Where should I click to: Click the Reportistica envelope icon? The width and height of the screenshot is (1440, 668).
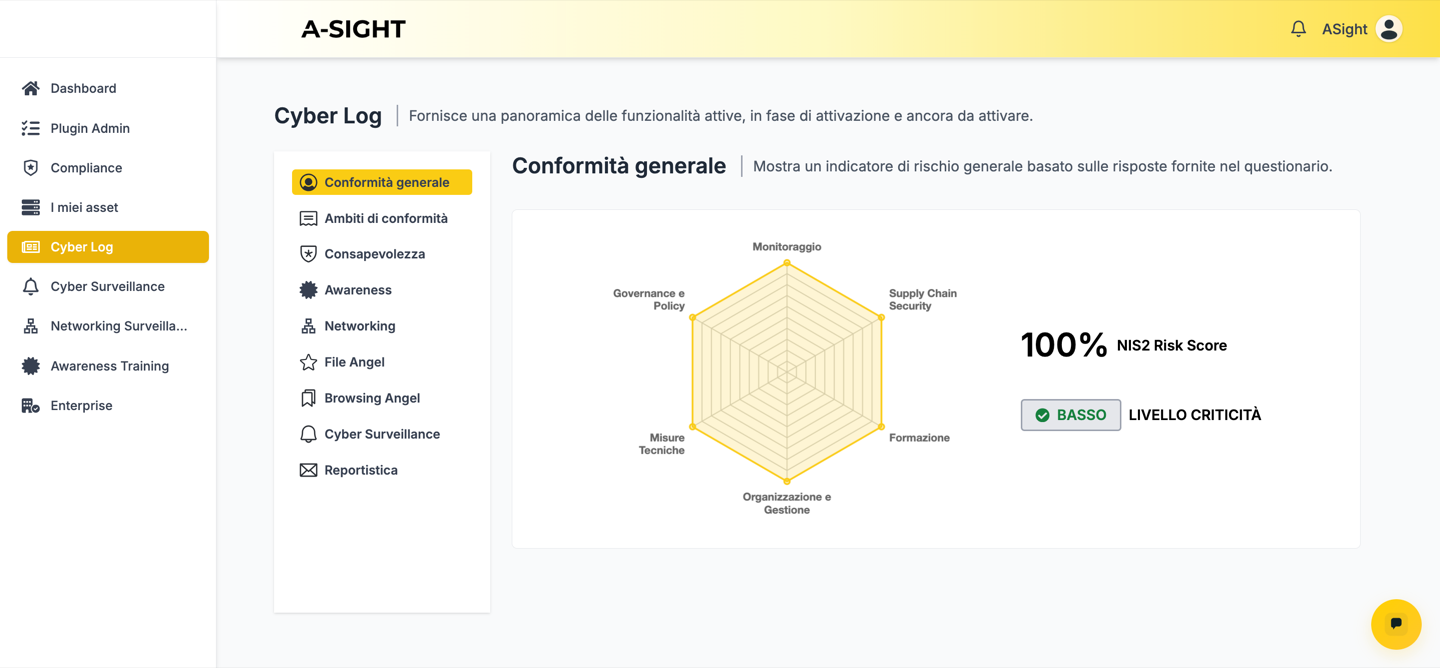(x=308, y=470)
